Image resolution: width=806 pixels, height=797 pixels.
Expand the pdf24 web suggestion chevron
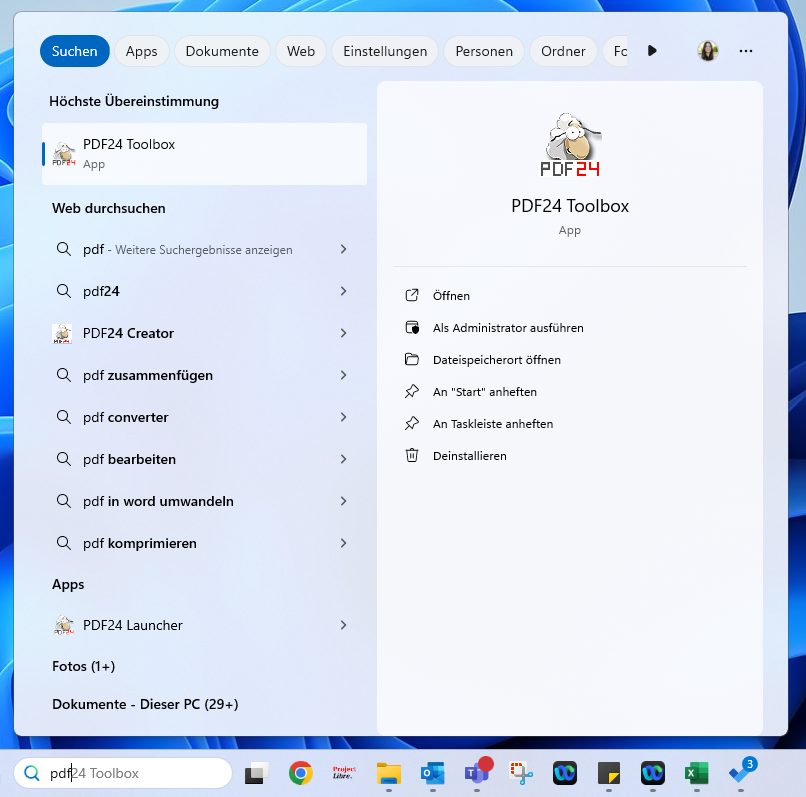343,291
